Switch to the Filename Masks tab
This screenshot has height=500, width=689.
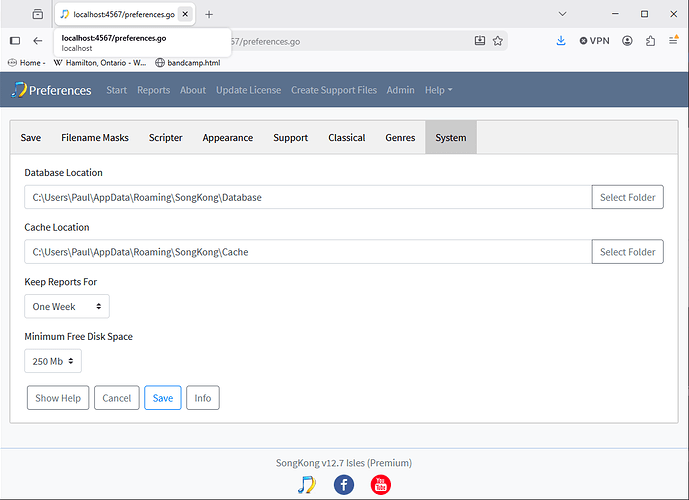point(95,138)
